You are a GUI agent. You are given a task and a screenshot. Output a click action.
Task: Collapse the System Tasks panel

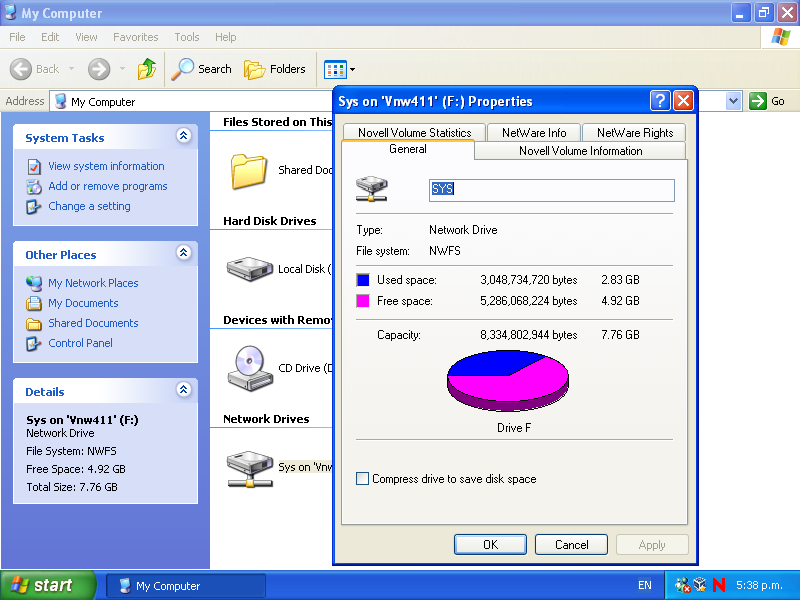(x=184, y=136)
